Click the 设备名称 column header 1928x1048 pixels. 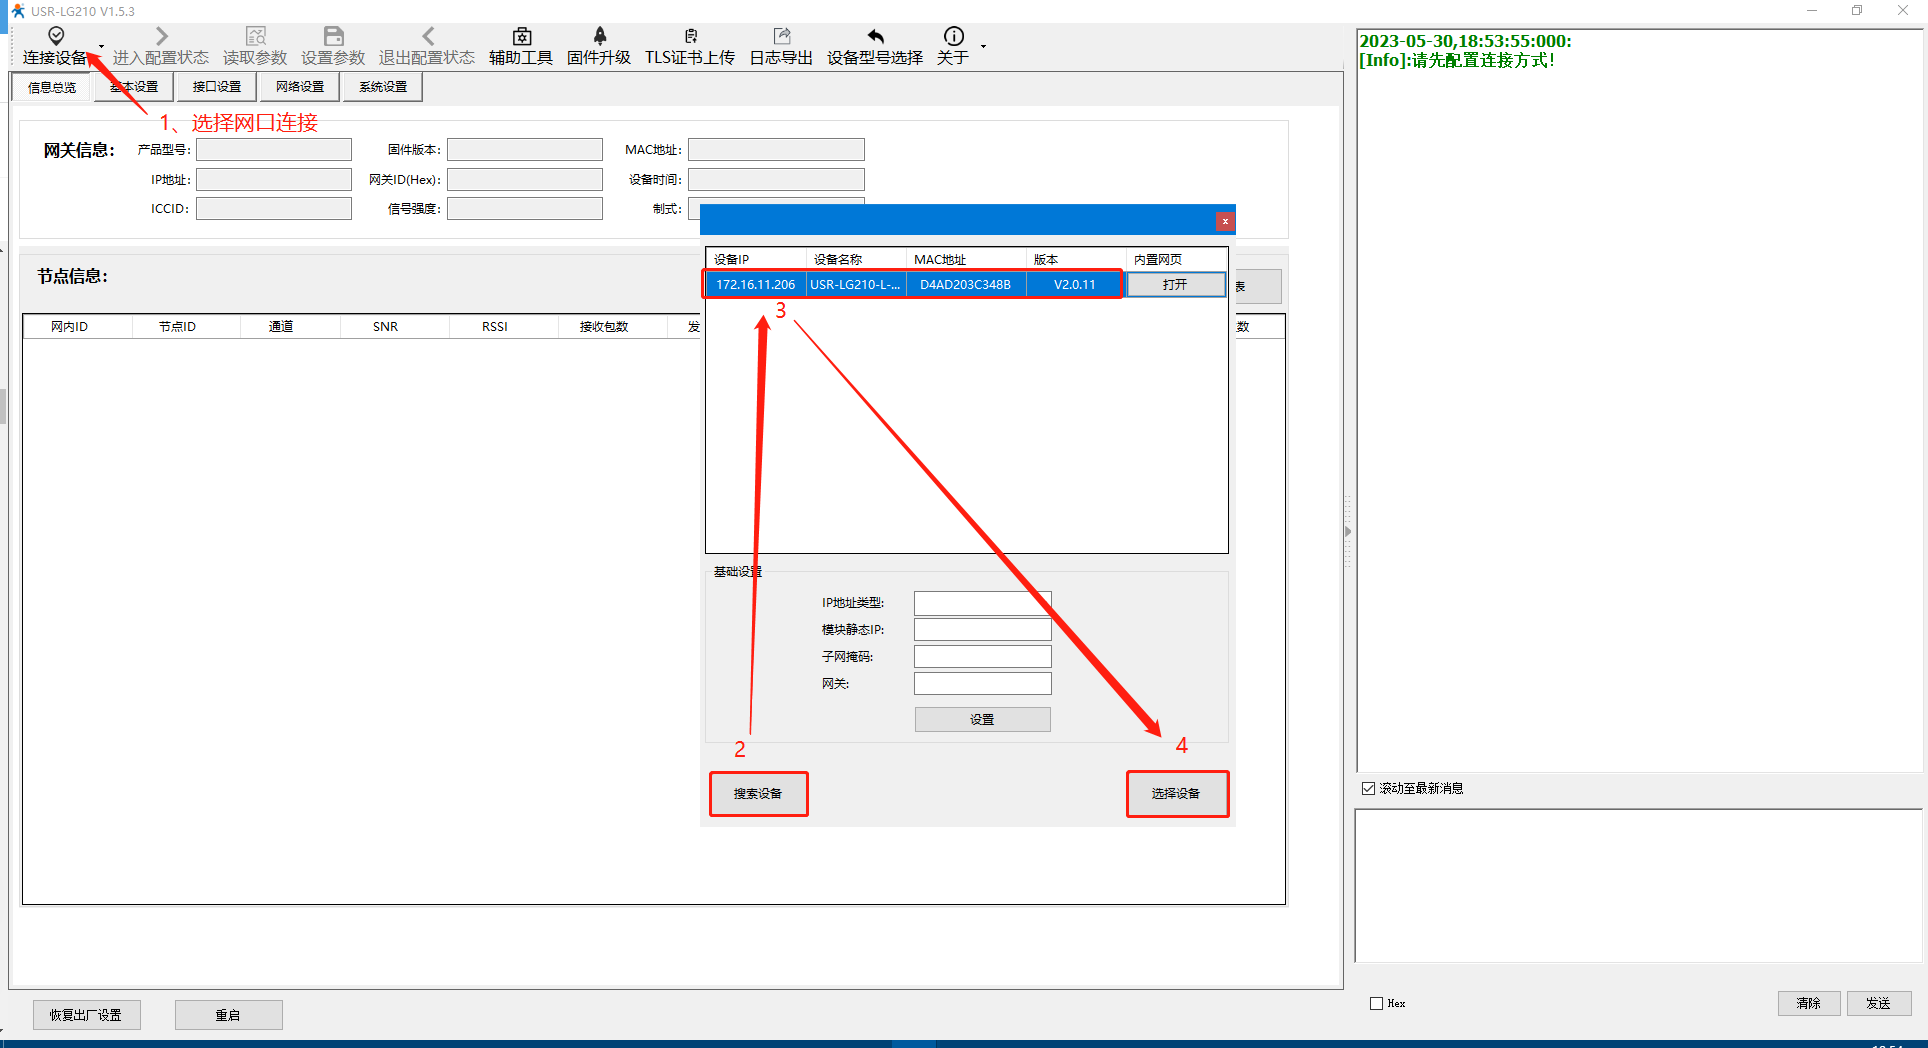click(856, 259)
